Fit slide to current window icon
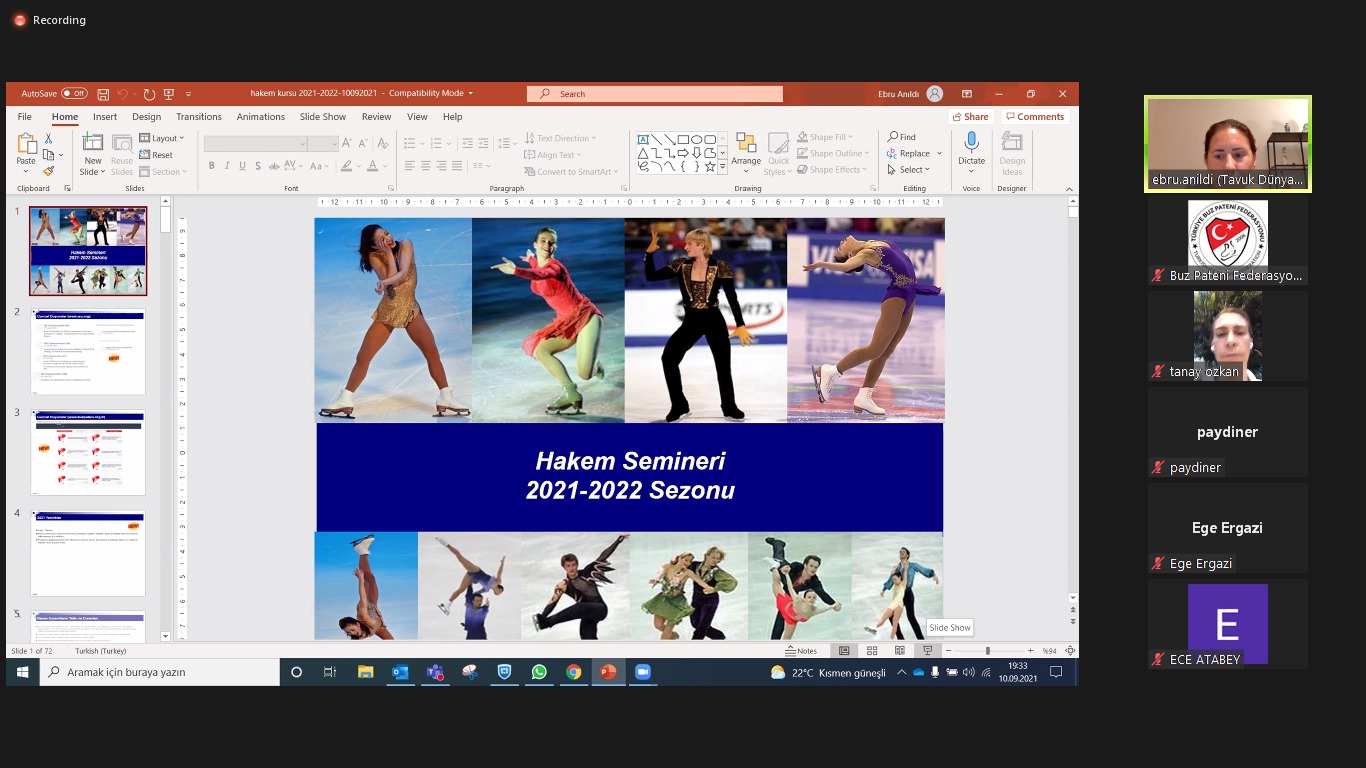This screenshot has height=768, width=1366. coord(1070,651)
